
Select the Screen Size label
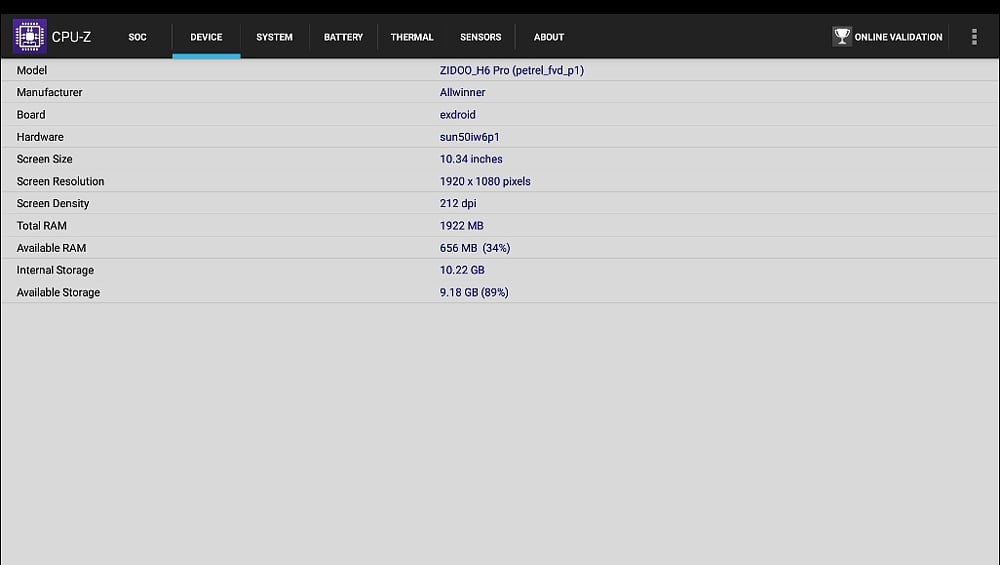tap(44, 159)
